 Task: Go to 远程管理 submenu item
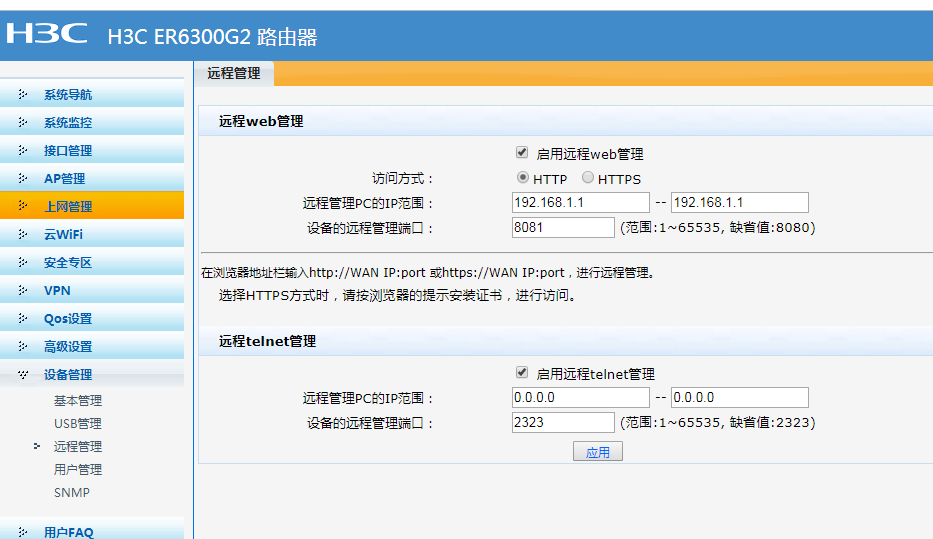[x=78, y=446]
